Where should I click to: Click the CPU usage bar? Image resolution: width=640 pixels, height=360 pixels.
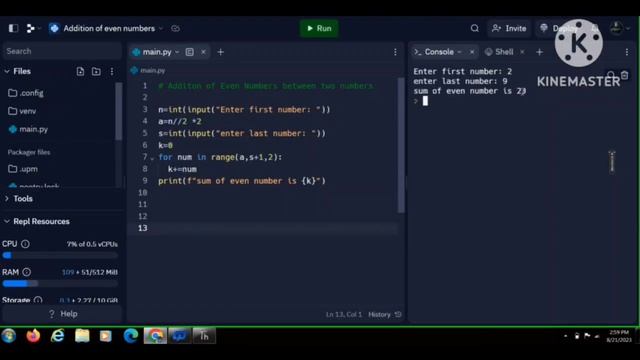(x=60, y=256)
